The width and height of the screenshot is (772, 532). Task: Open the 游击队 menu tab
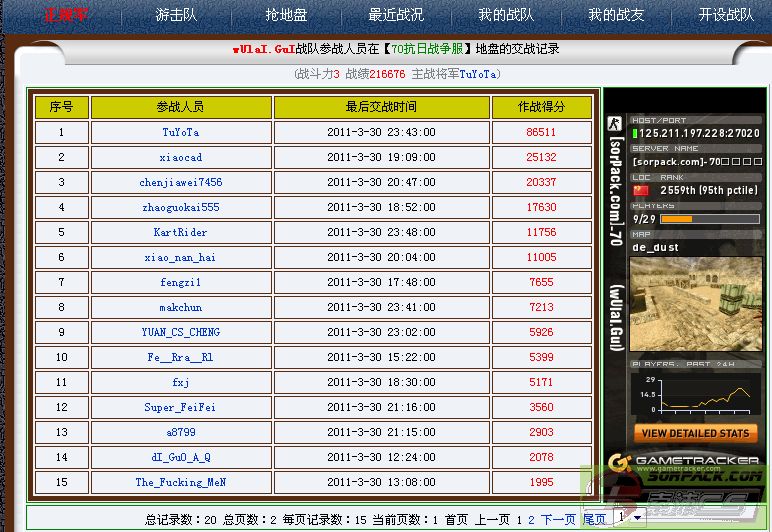coord(175,15)
